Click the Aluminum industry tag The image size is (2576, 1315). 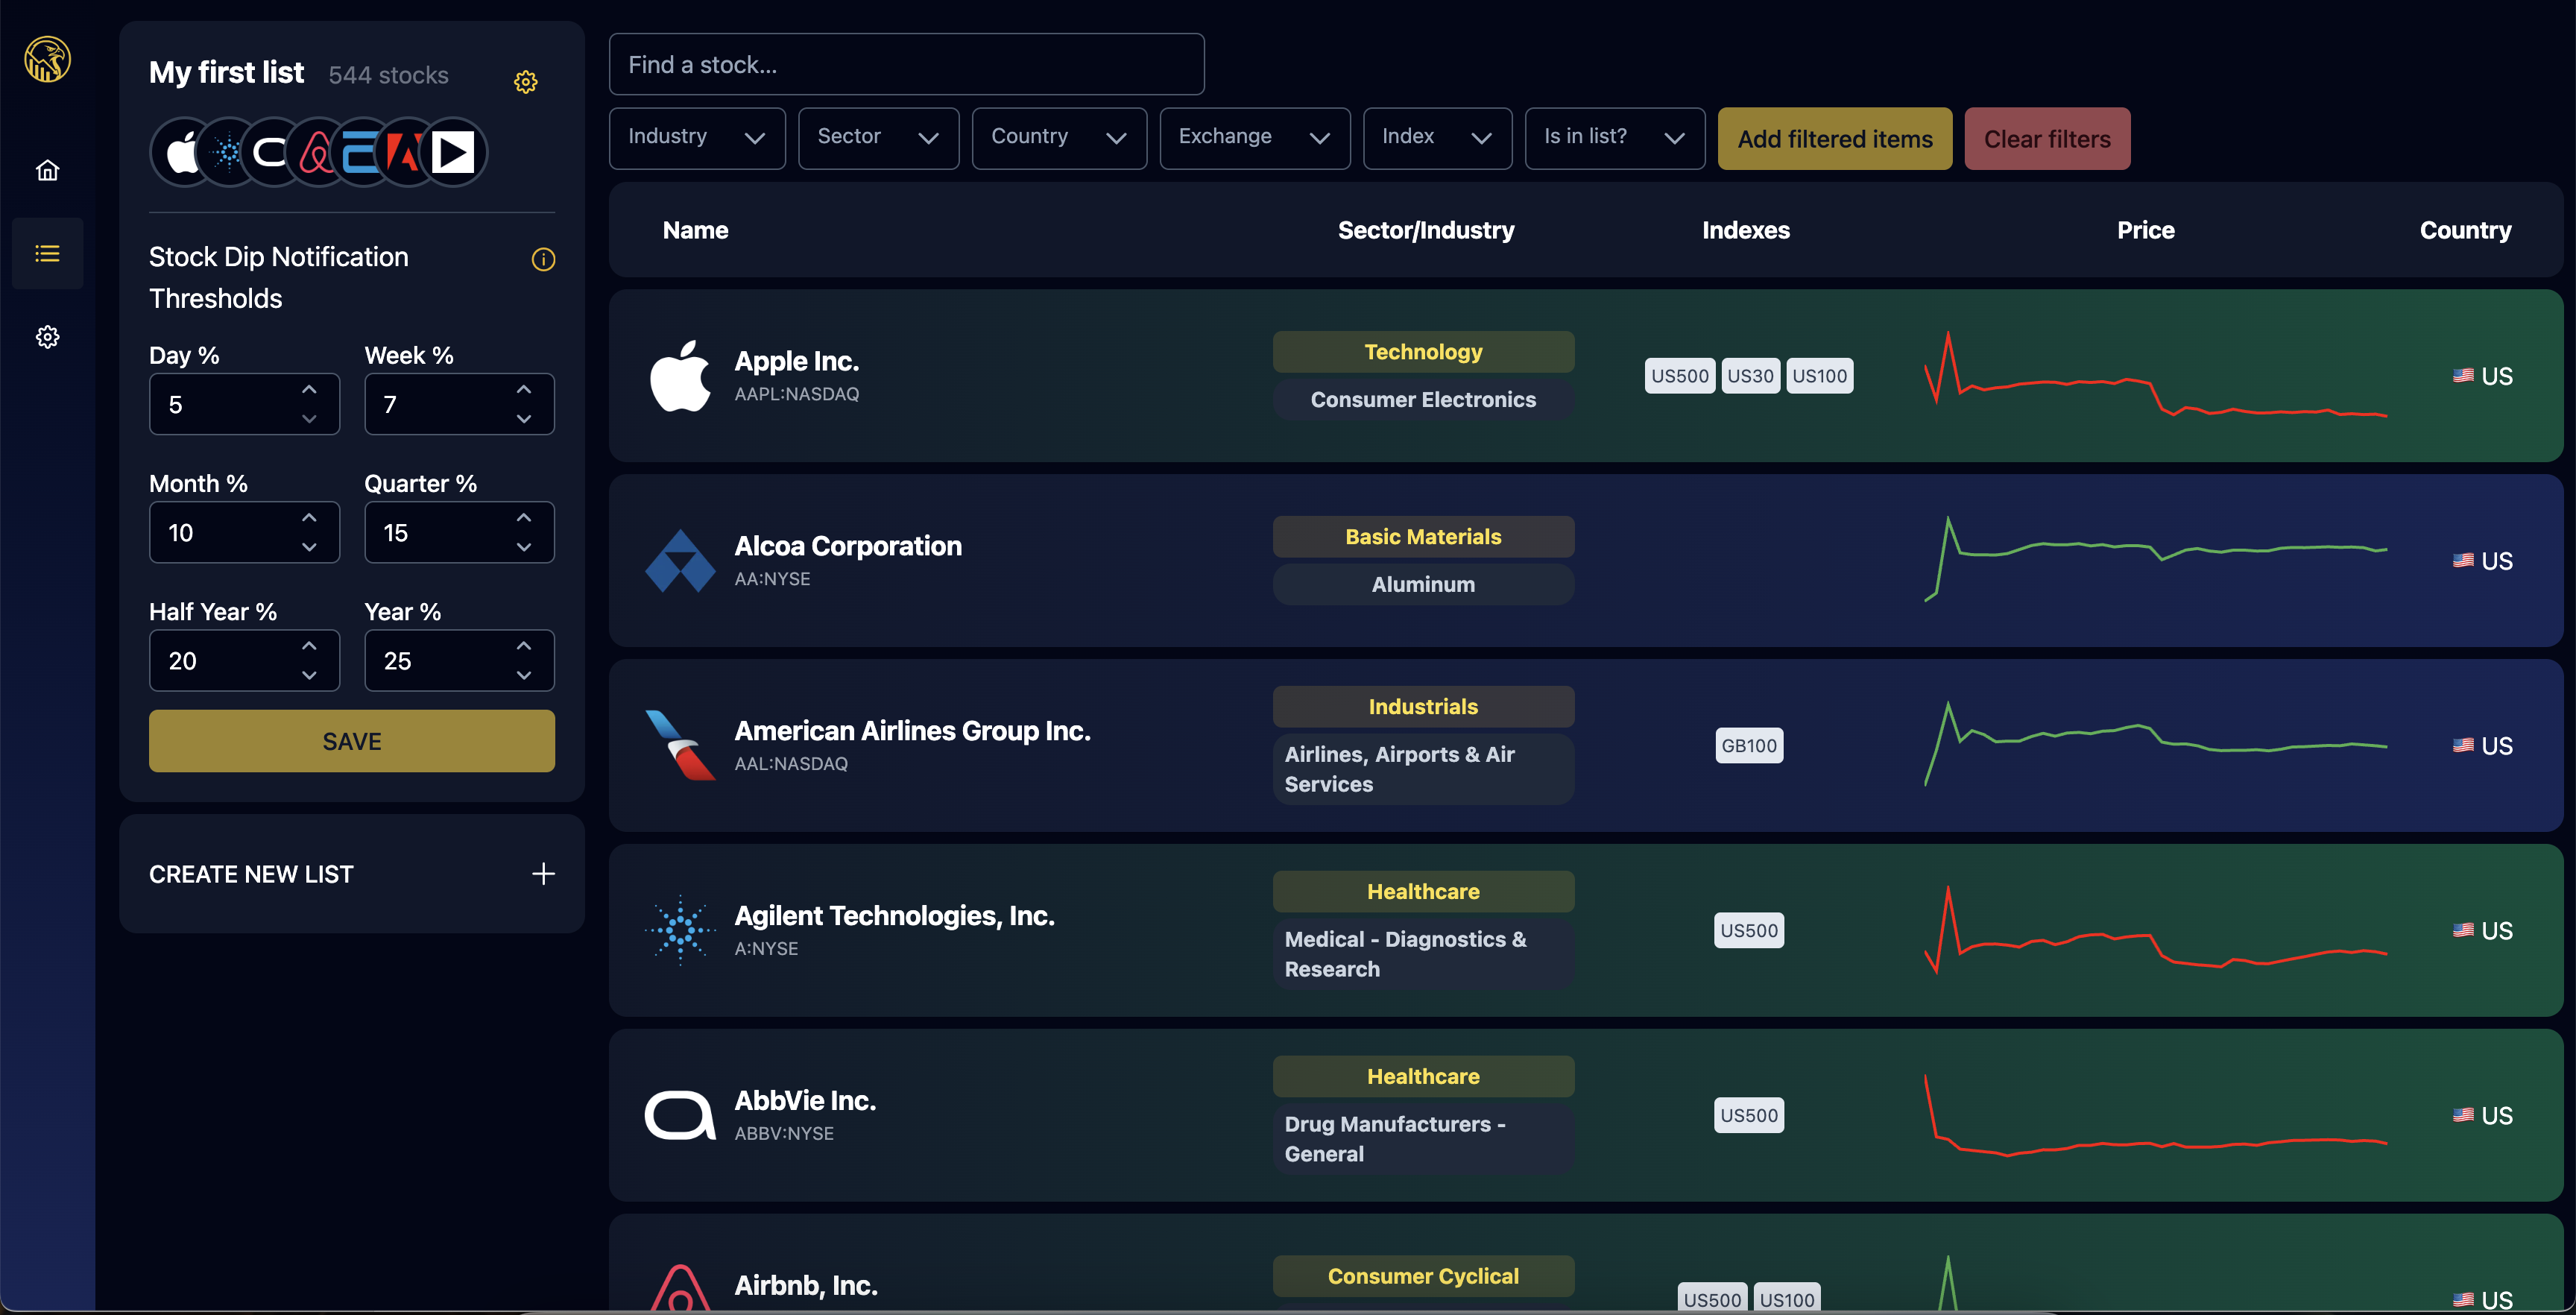click(x=1423, y=584)
